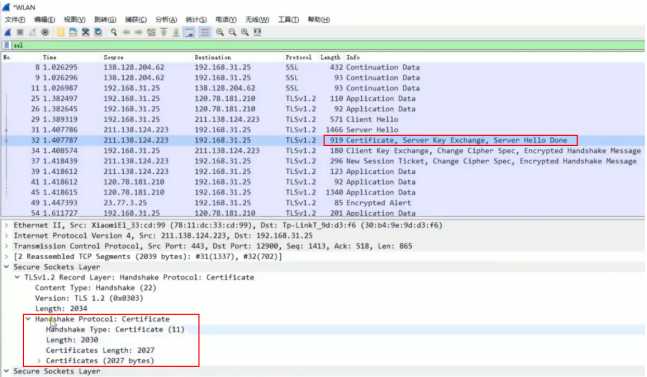Jump to the first packet

click(x=163, y=32)
